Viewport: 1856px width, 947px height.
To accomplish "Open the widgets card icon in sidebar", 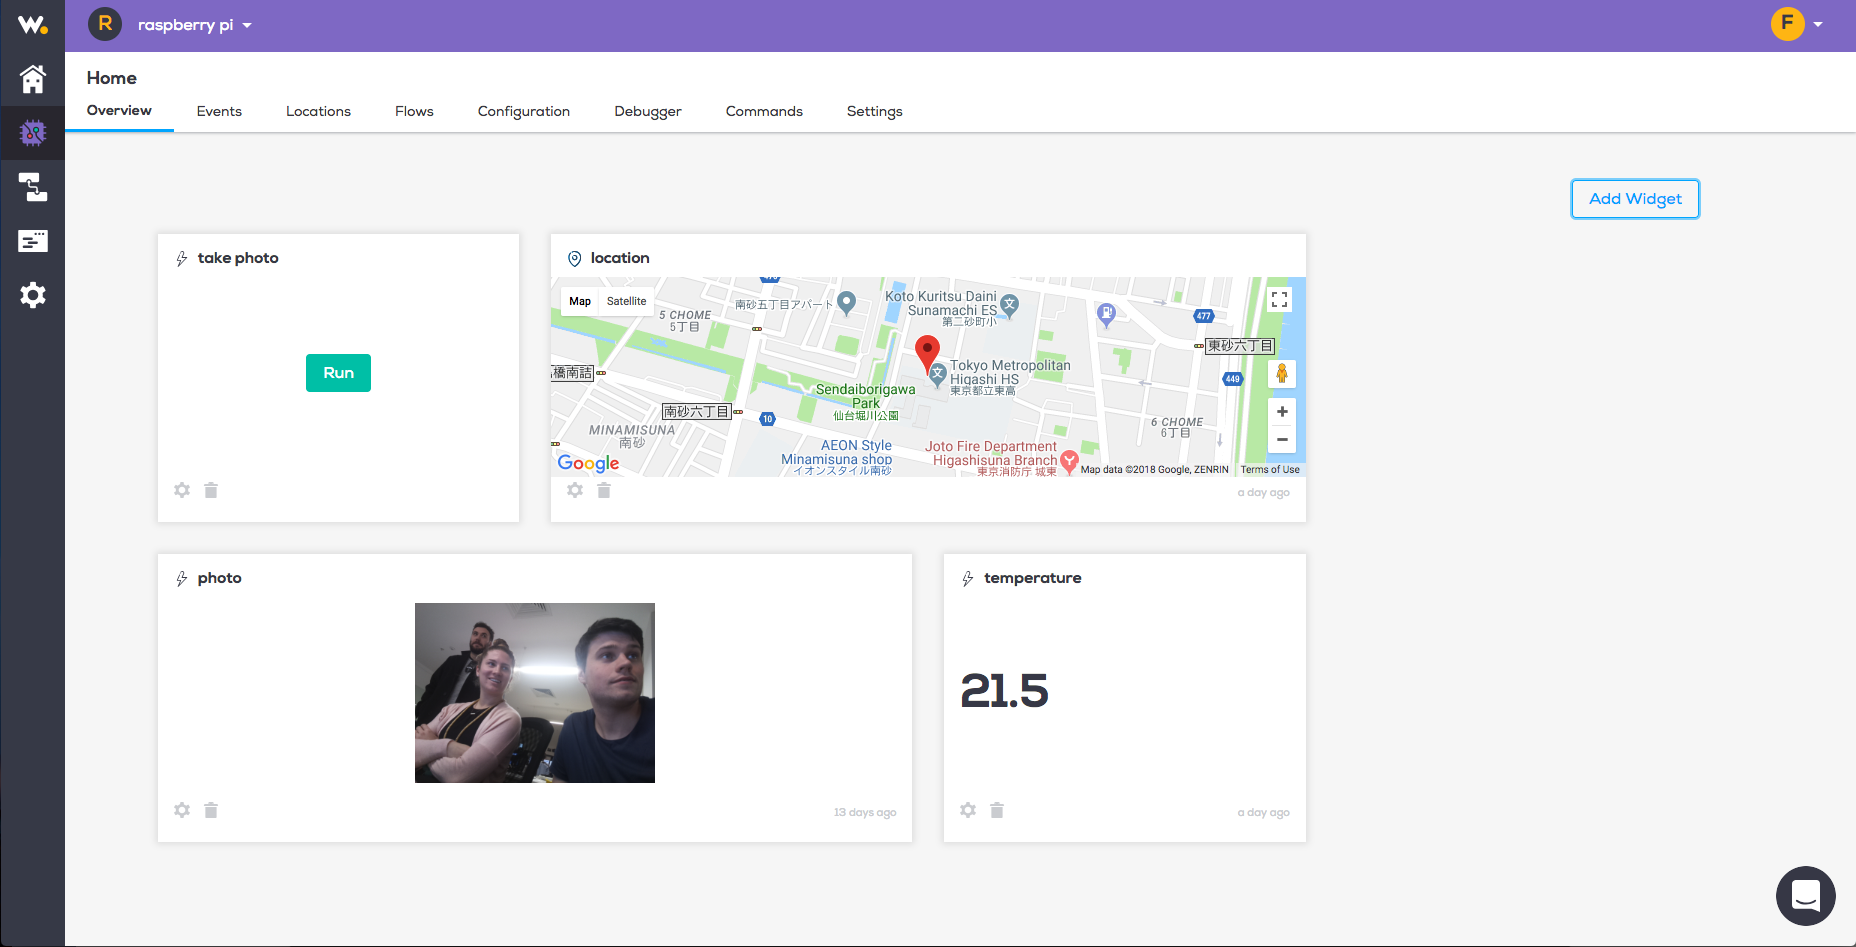I will tap(33, 241).
